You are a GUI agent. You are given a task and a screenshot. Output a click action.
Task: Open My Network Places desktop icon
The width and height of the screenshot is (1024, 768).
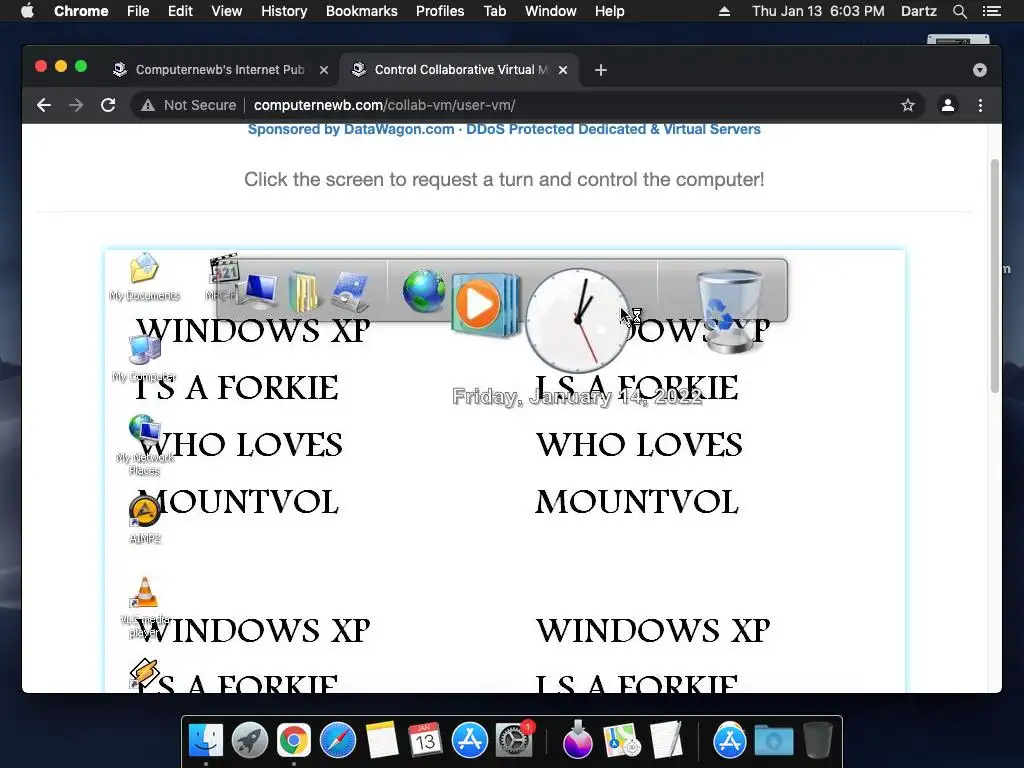[145, 432]
